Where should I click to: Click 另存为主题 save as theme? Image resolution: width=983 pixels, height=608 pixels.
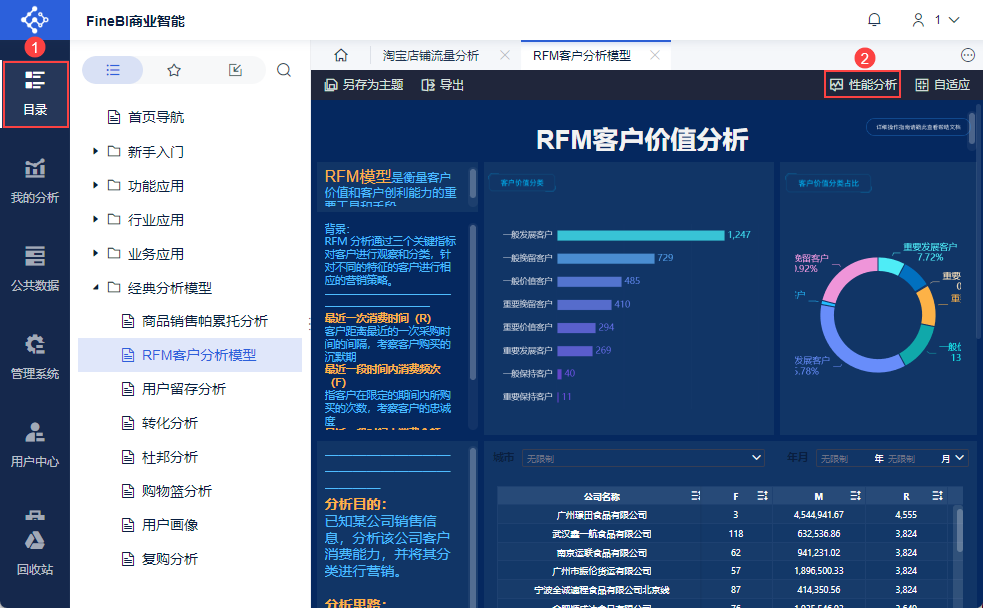click(364, 85)
